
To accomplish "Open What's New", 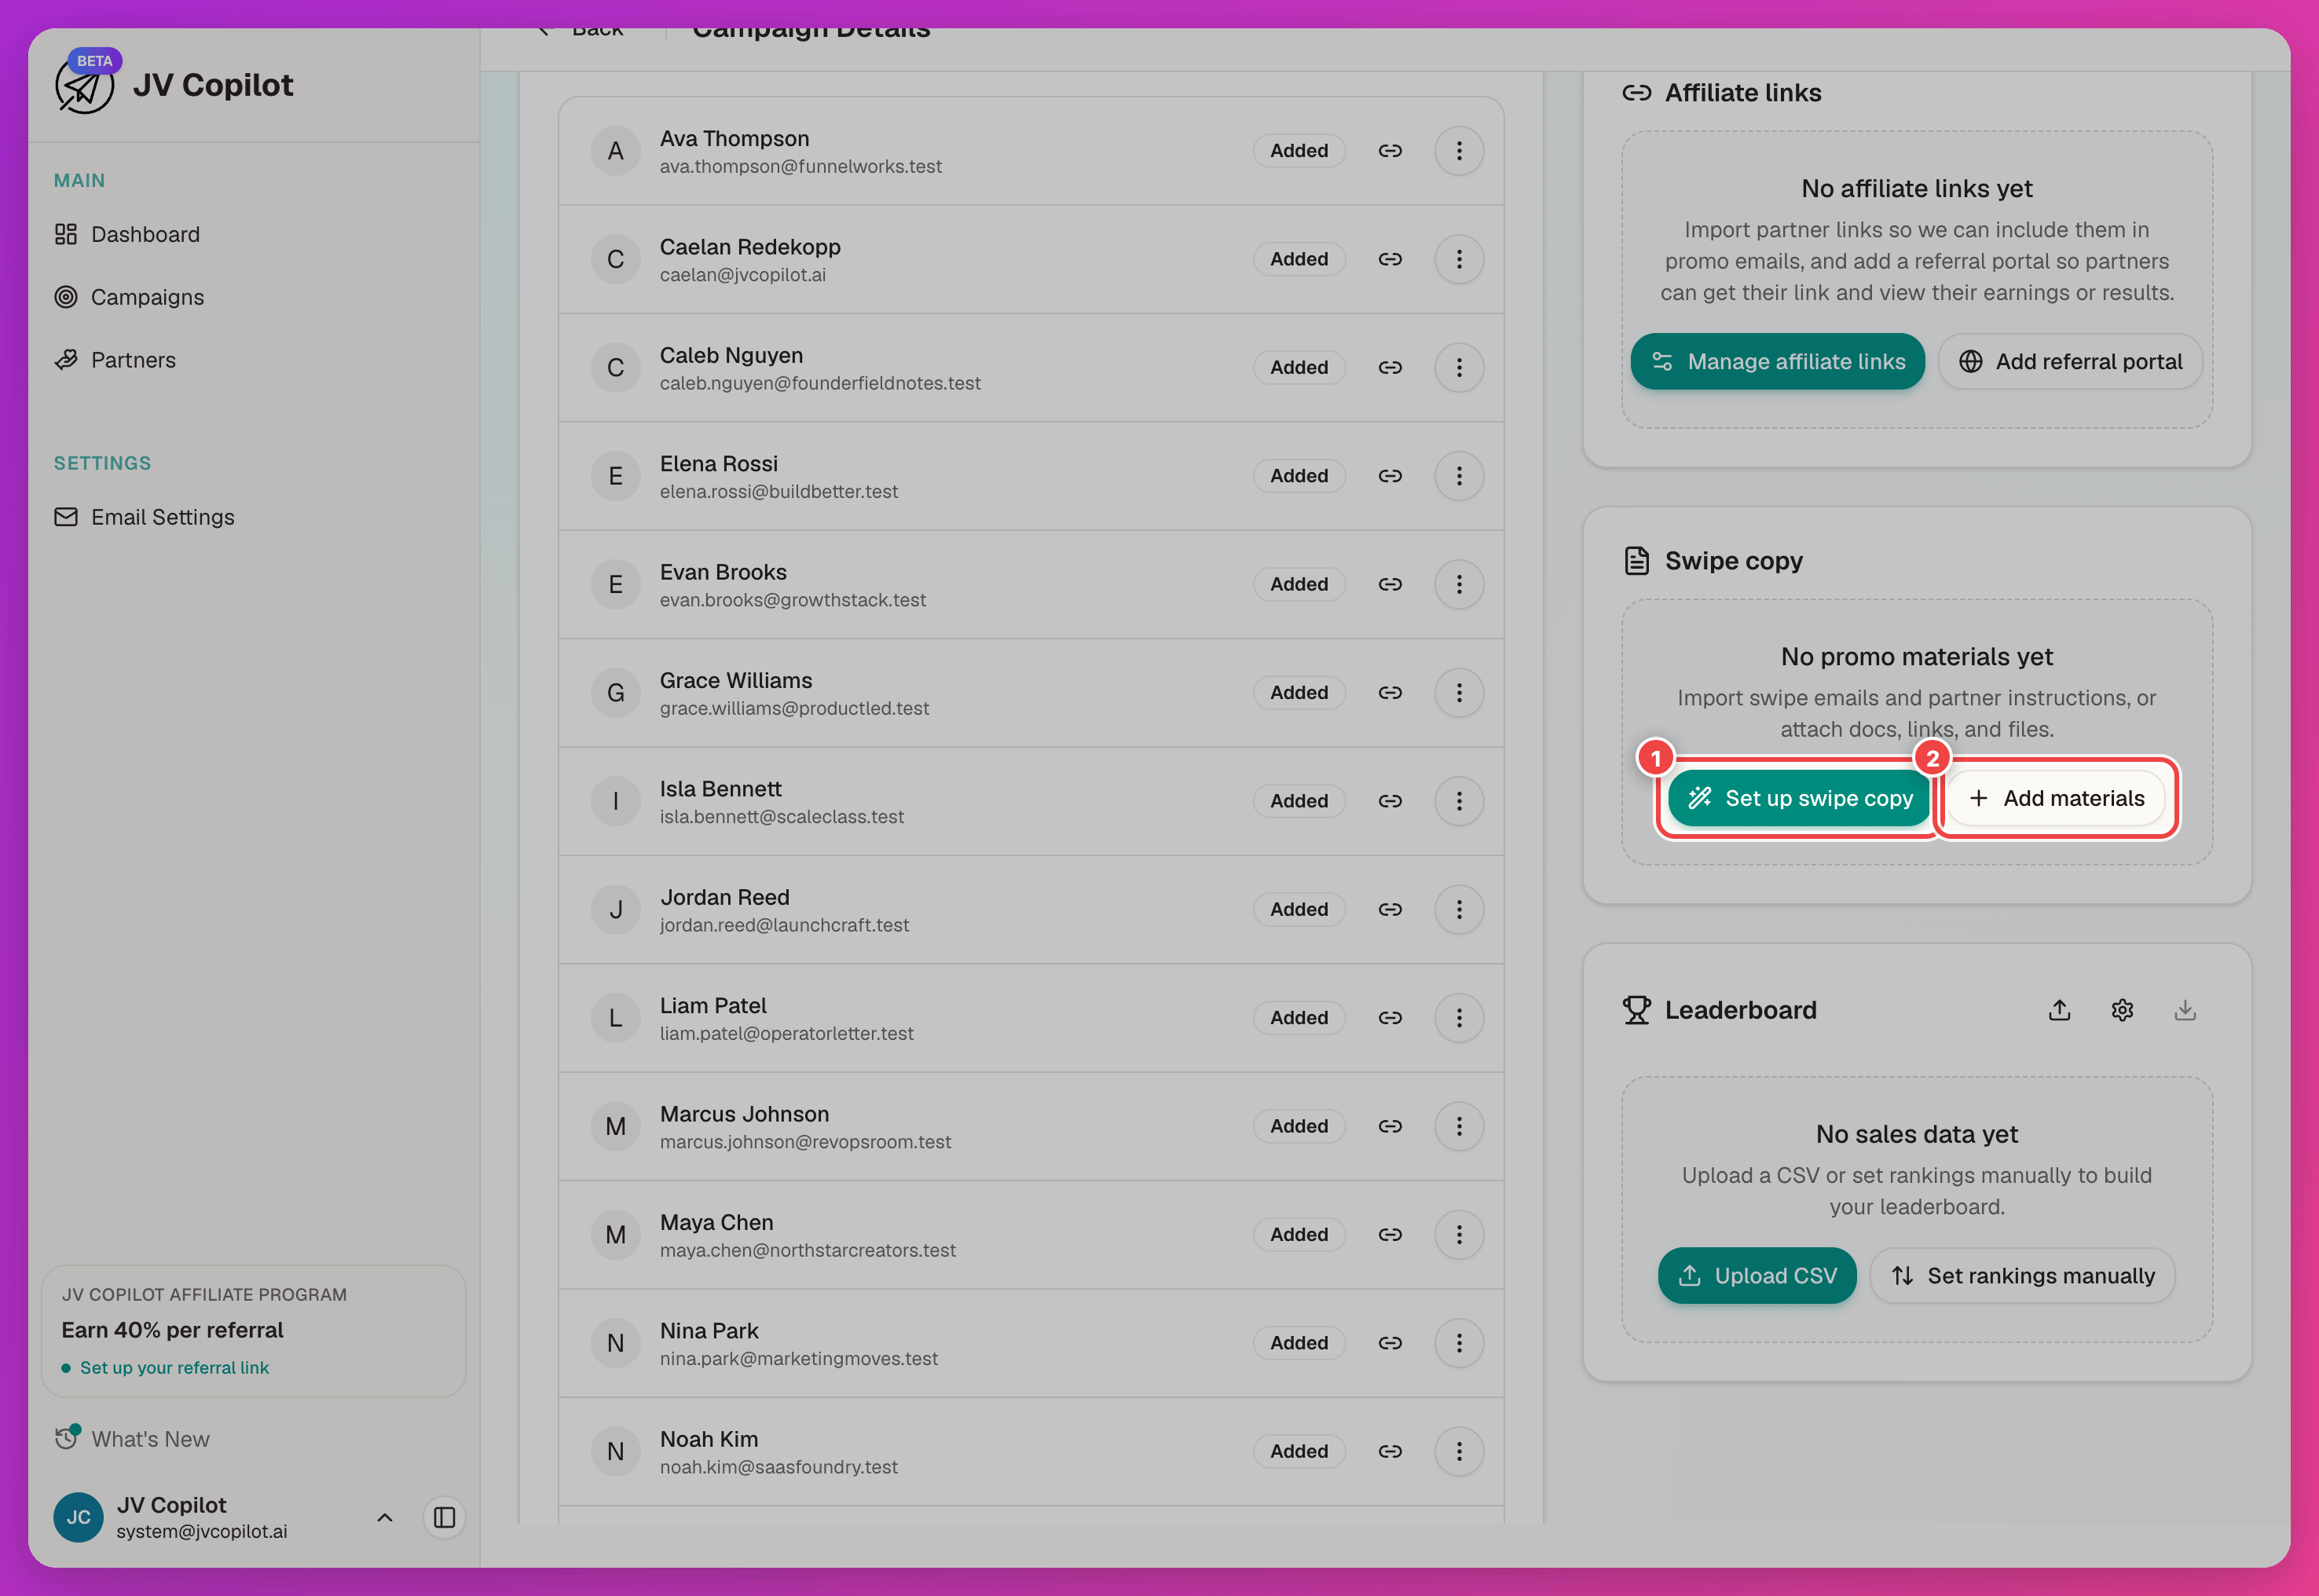I will 132,1439.
